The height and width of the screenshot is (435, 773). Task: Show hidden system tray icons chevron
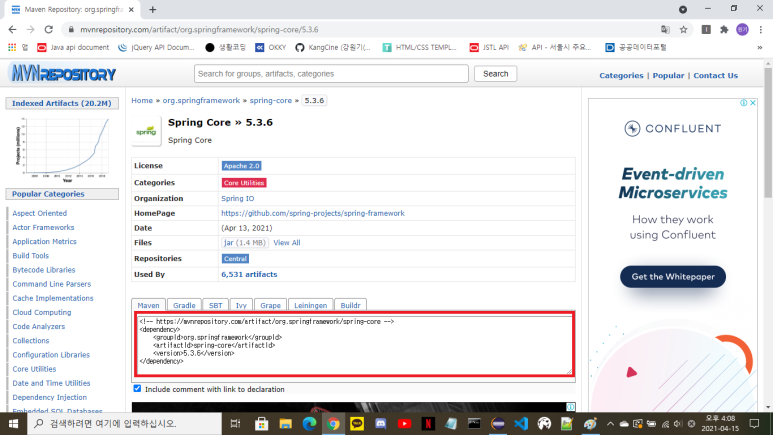610,424
